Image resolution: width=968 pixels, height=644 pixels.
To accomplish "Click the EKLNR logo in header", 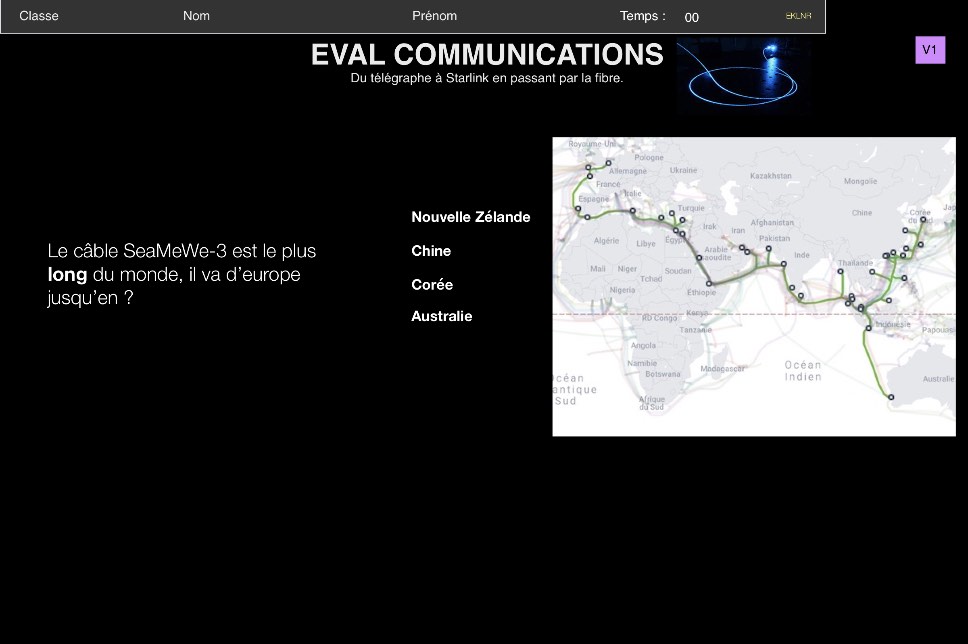I will click(x=798, y=16).
